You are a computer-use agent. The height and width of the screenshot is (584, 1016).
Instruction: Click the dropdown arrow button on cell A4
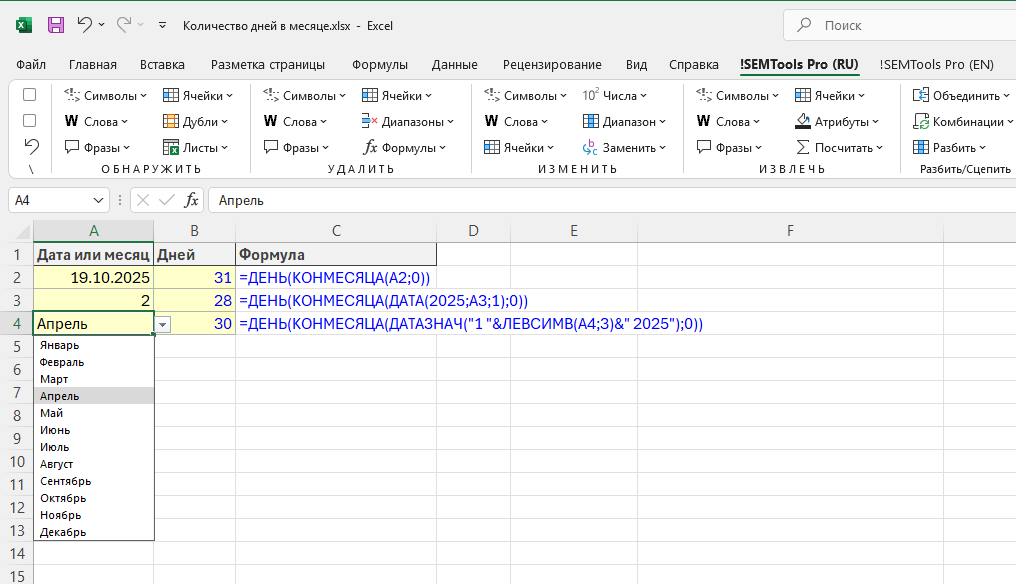pos(163,324)
